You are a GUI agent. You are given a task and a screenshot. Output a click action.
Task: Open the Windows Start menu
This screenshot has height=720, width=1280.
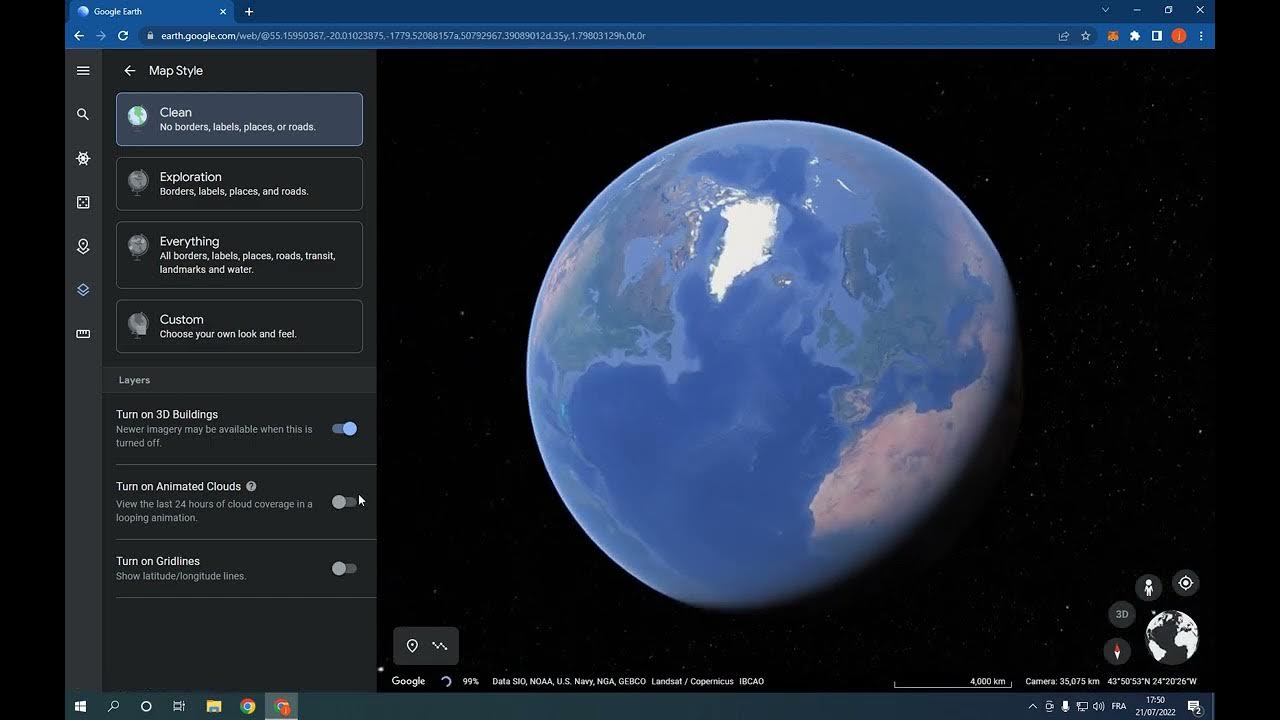[x=81, y=706]
